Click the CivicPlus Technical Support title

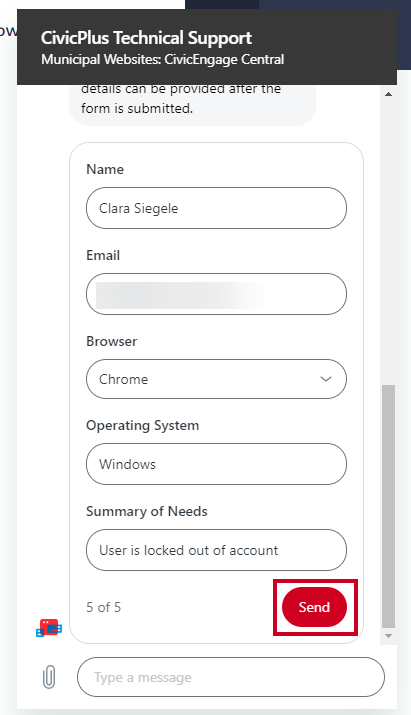pyautogui.click(x=146, y=38)
